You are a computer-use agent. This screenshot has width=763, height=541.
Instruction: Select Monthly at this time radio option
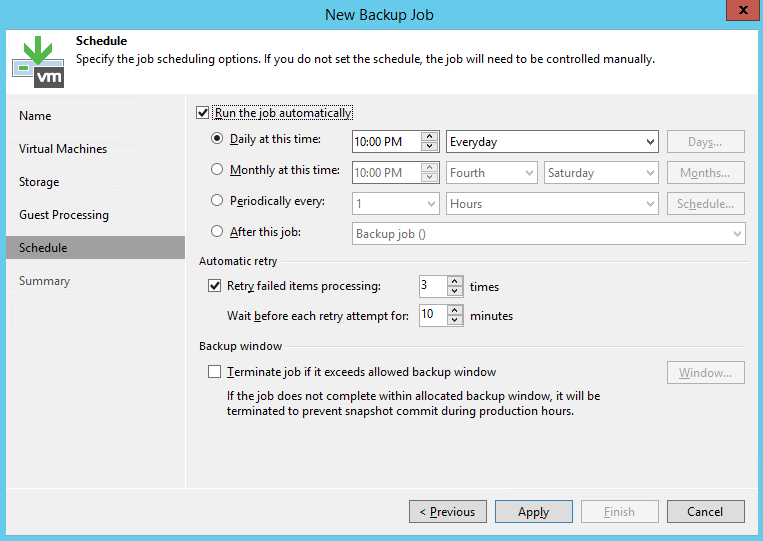coord(217,171)
